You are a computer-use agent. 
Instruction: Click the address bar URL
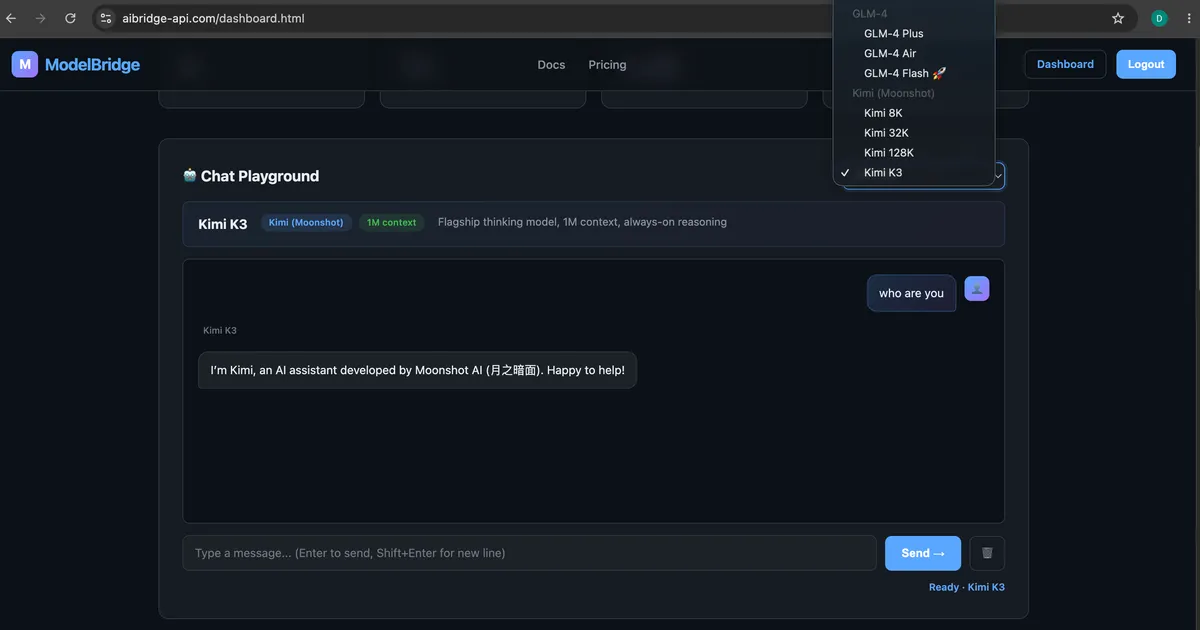pyautogui.click(x=212, y=18)
